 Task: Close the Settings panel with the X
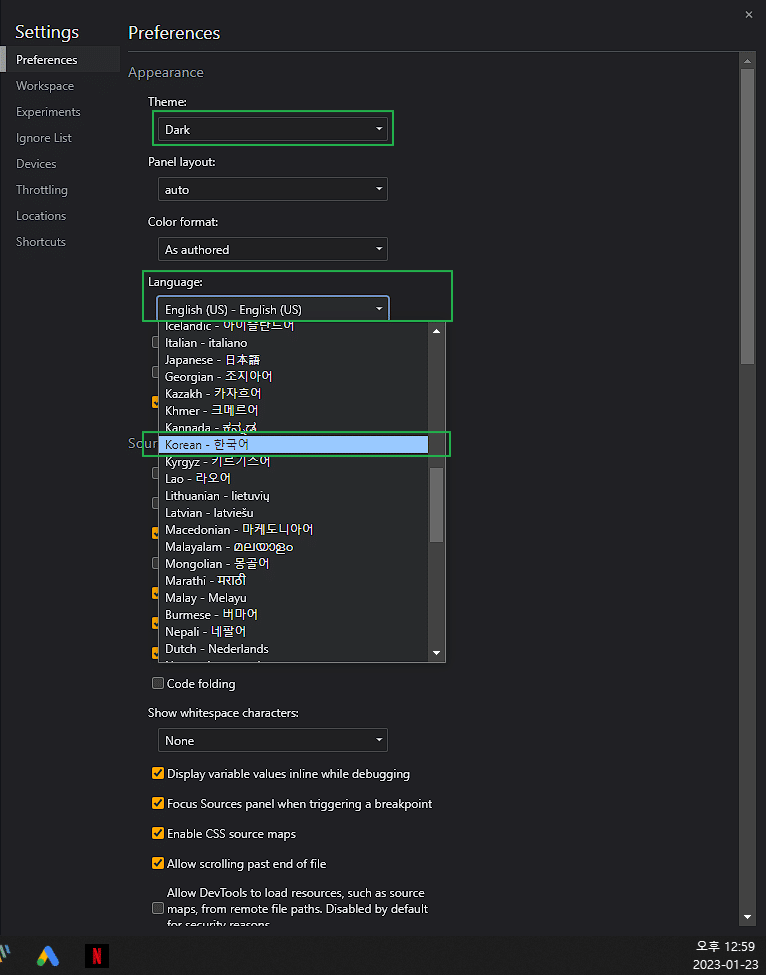pos(749,15)
